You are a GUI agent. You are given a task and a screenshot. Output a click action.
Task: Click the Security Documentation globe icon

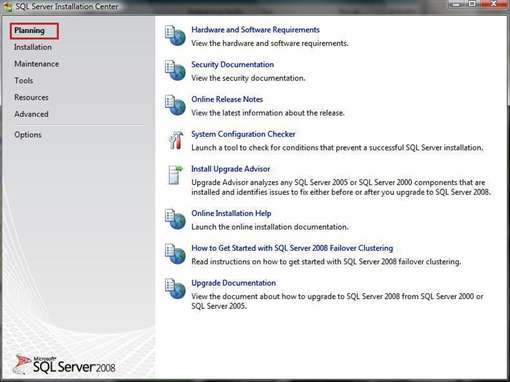coord(175,70)
